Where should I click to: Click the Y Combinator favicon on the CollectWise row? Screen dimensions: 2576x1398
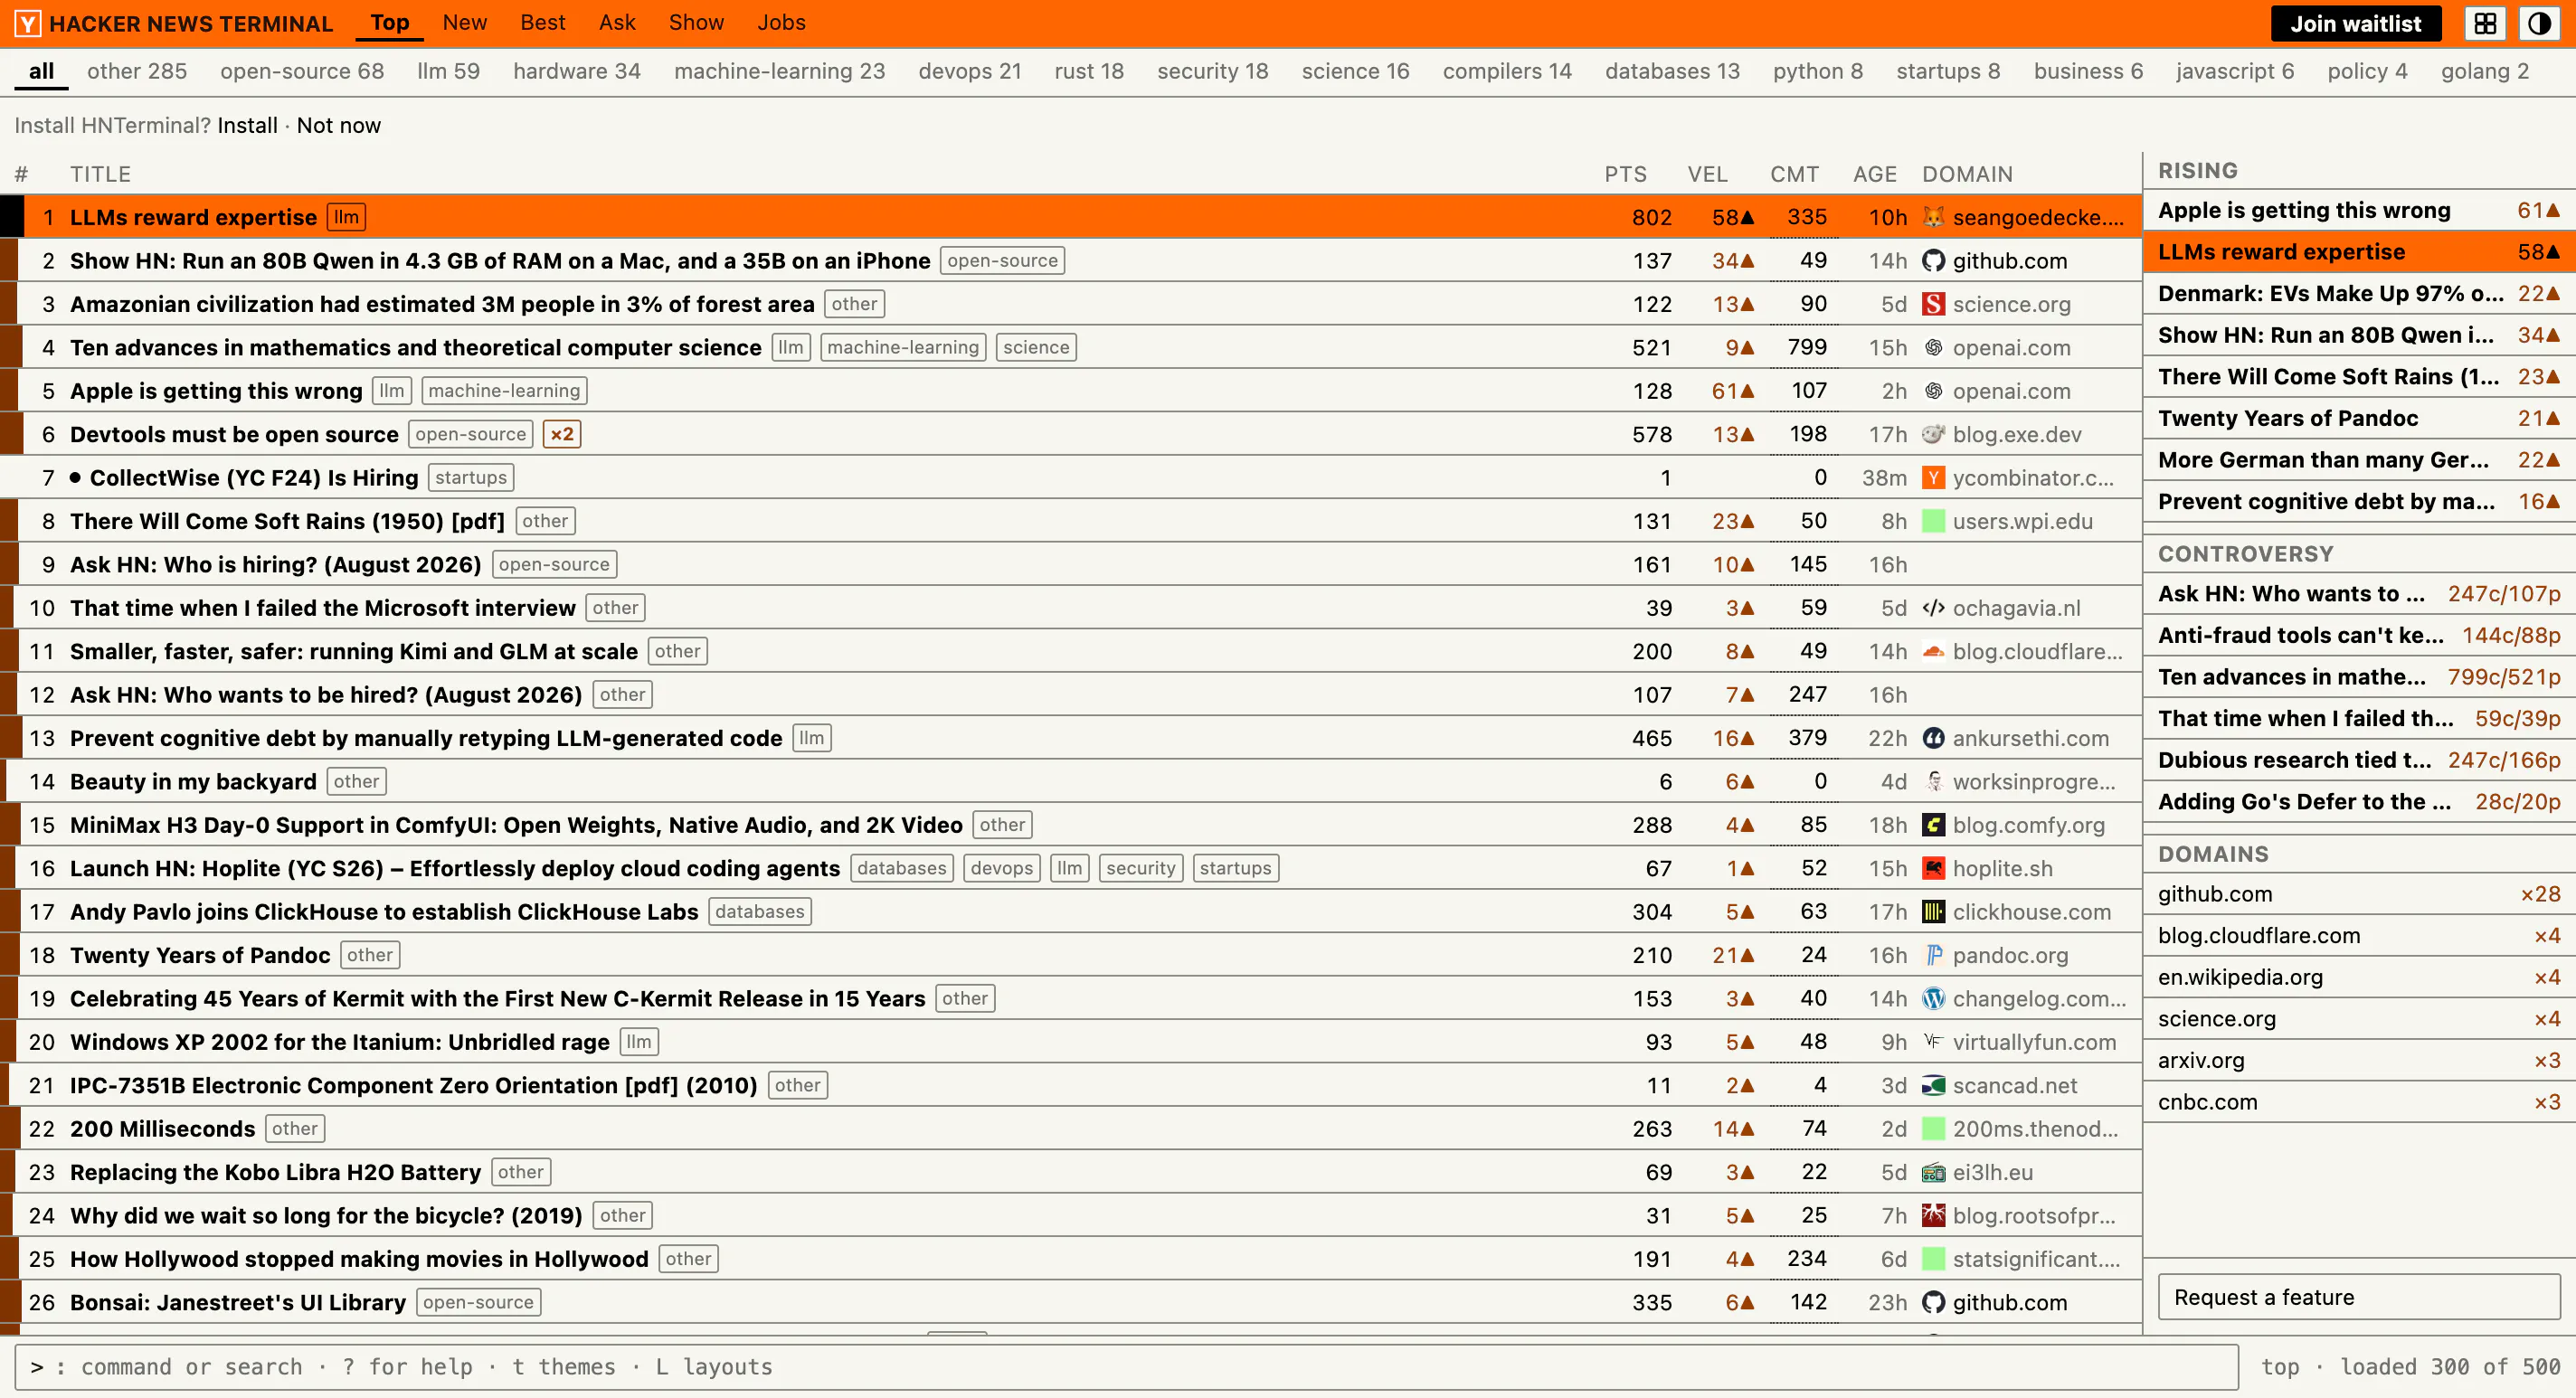tap(1934, 478)
